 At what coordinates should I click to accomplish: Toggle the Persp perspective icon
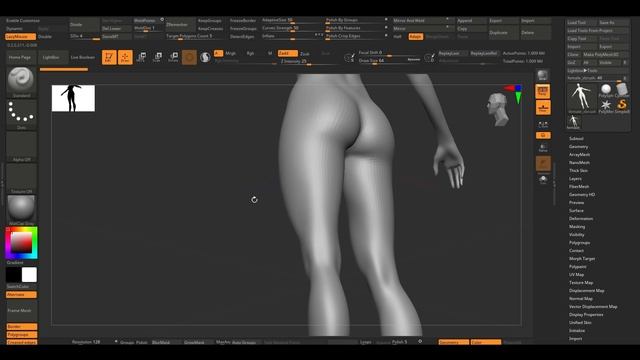[x=543, y=91]
